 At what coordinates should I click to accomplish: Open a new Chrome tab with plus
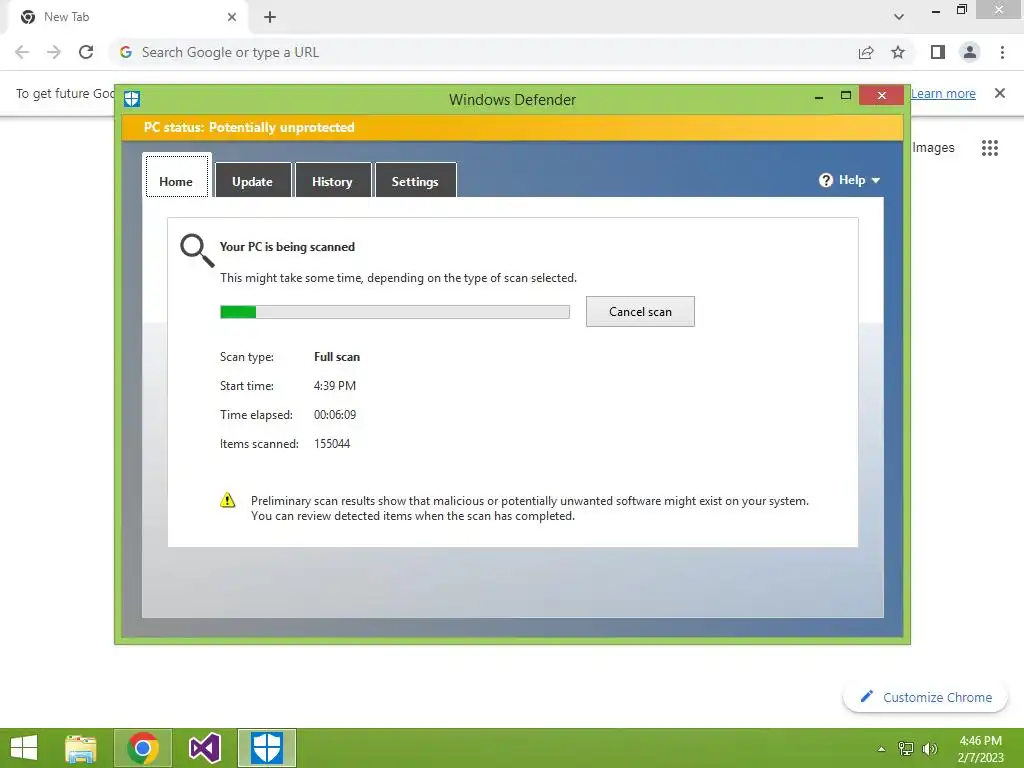pyautogui.click(x=270, y=17)
